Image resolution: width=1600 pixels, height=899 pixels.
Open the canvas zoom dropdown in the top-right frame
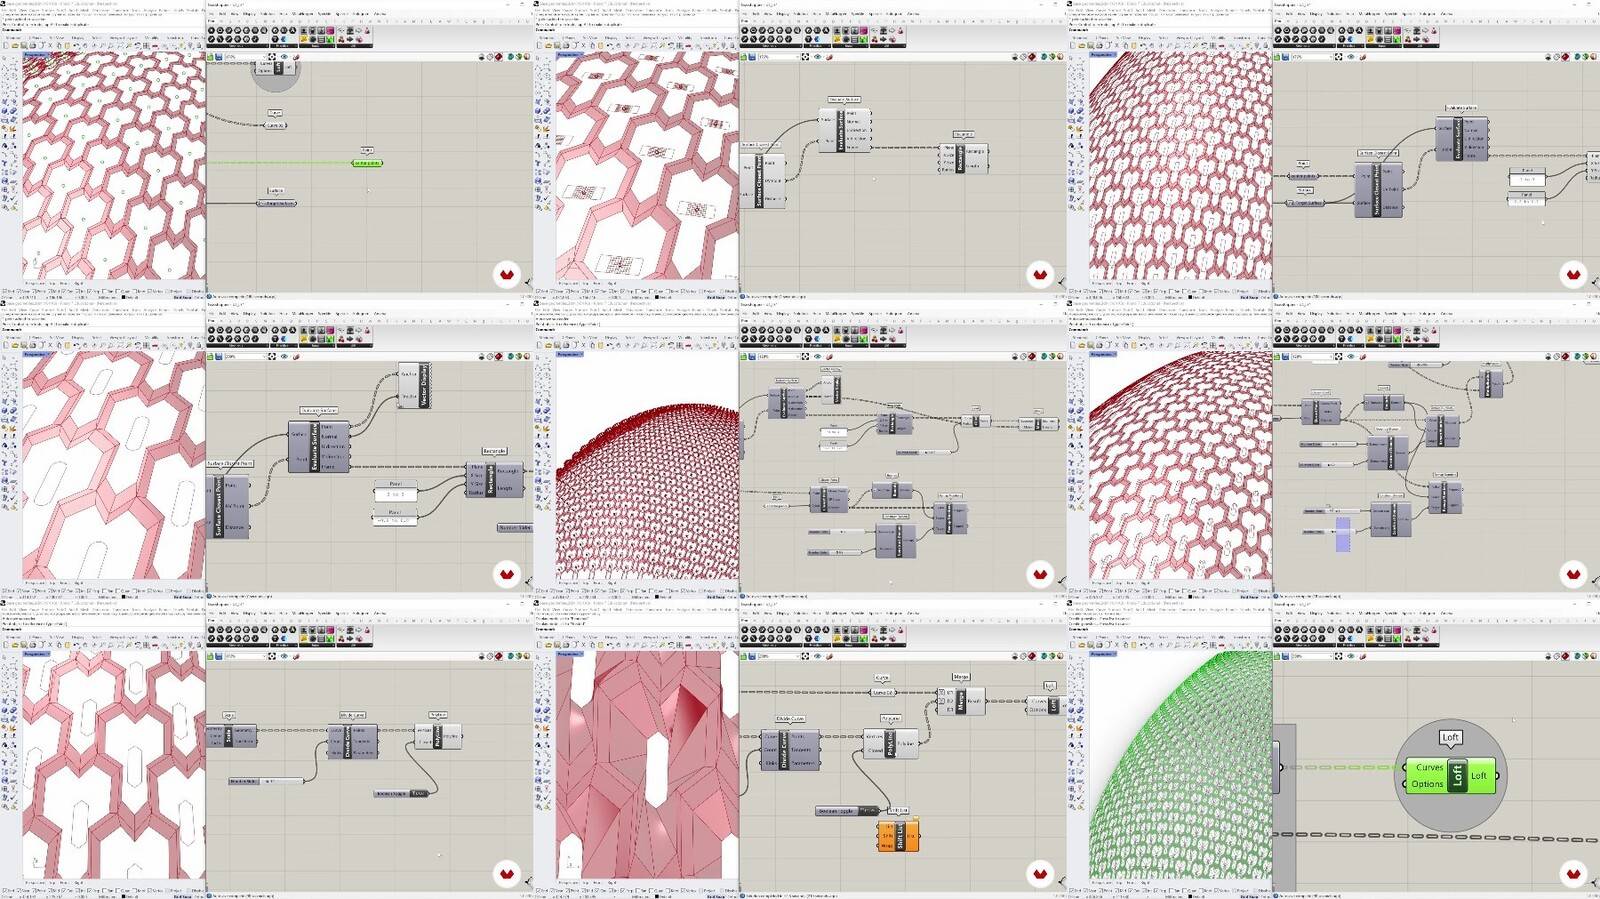[1314, 57]
